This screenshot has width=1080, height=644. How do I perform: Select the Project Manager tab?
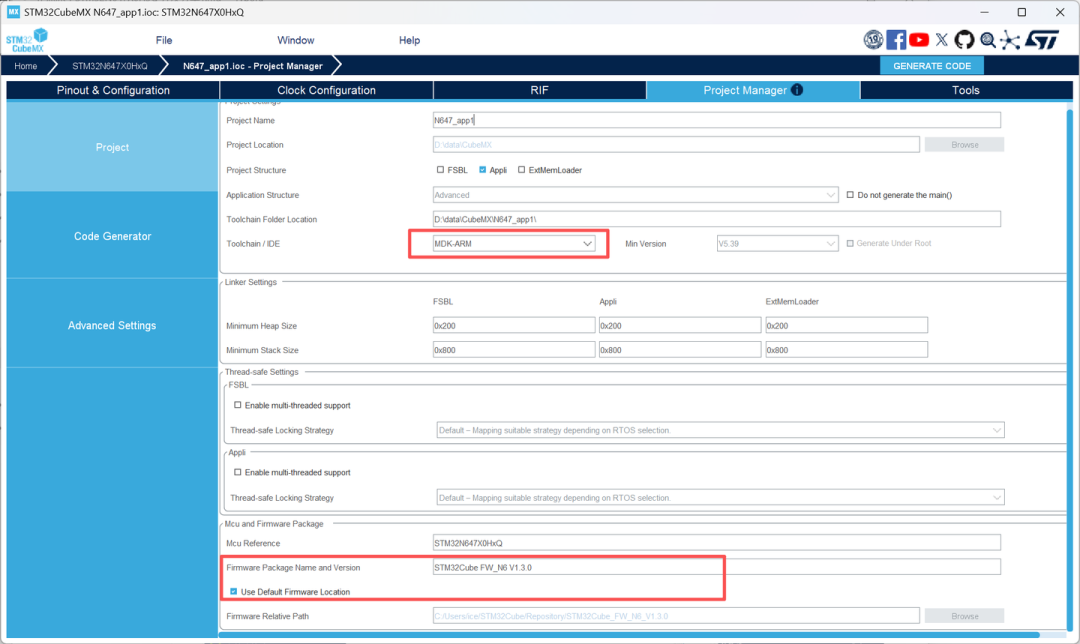[752, 90]
